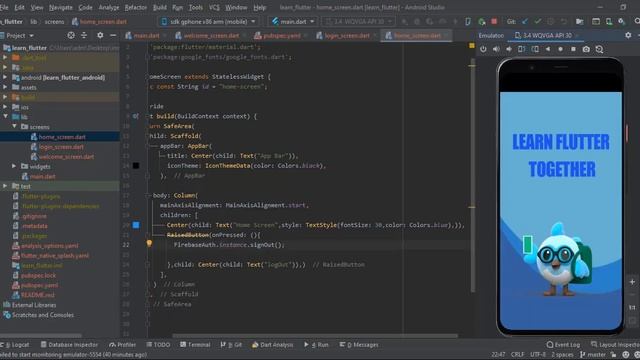
Task: Select welcome_screen.dart in the project tree
Action: pyautogui.click(x=66, y=156)
